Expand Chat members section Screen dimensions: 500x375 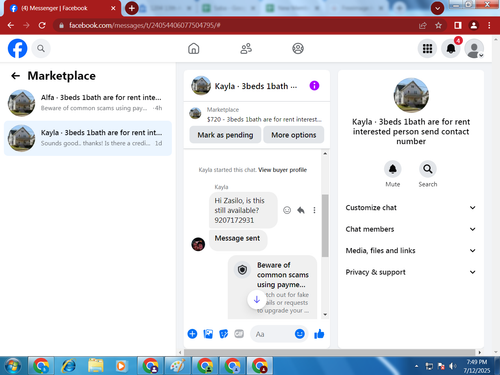411,229
